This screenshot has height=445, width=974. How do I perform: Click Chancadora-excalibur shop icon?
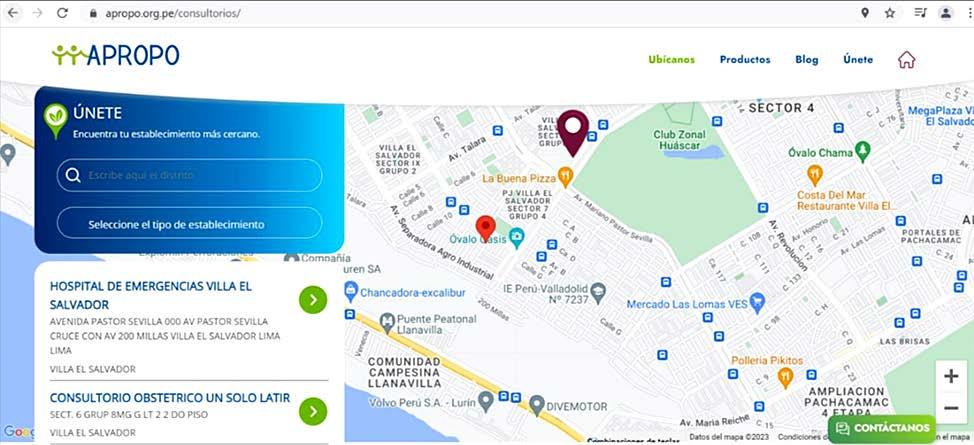click(x=351, y=290)
